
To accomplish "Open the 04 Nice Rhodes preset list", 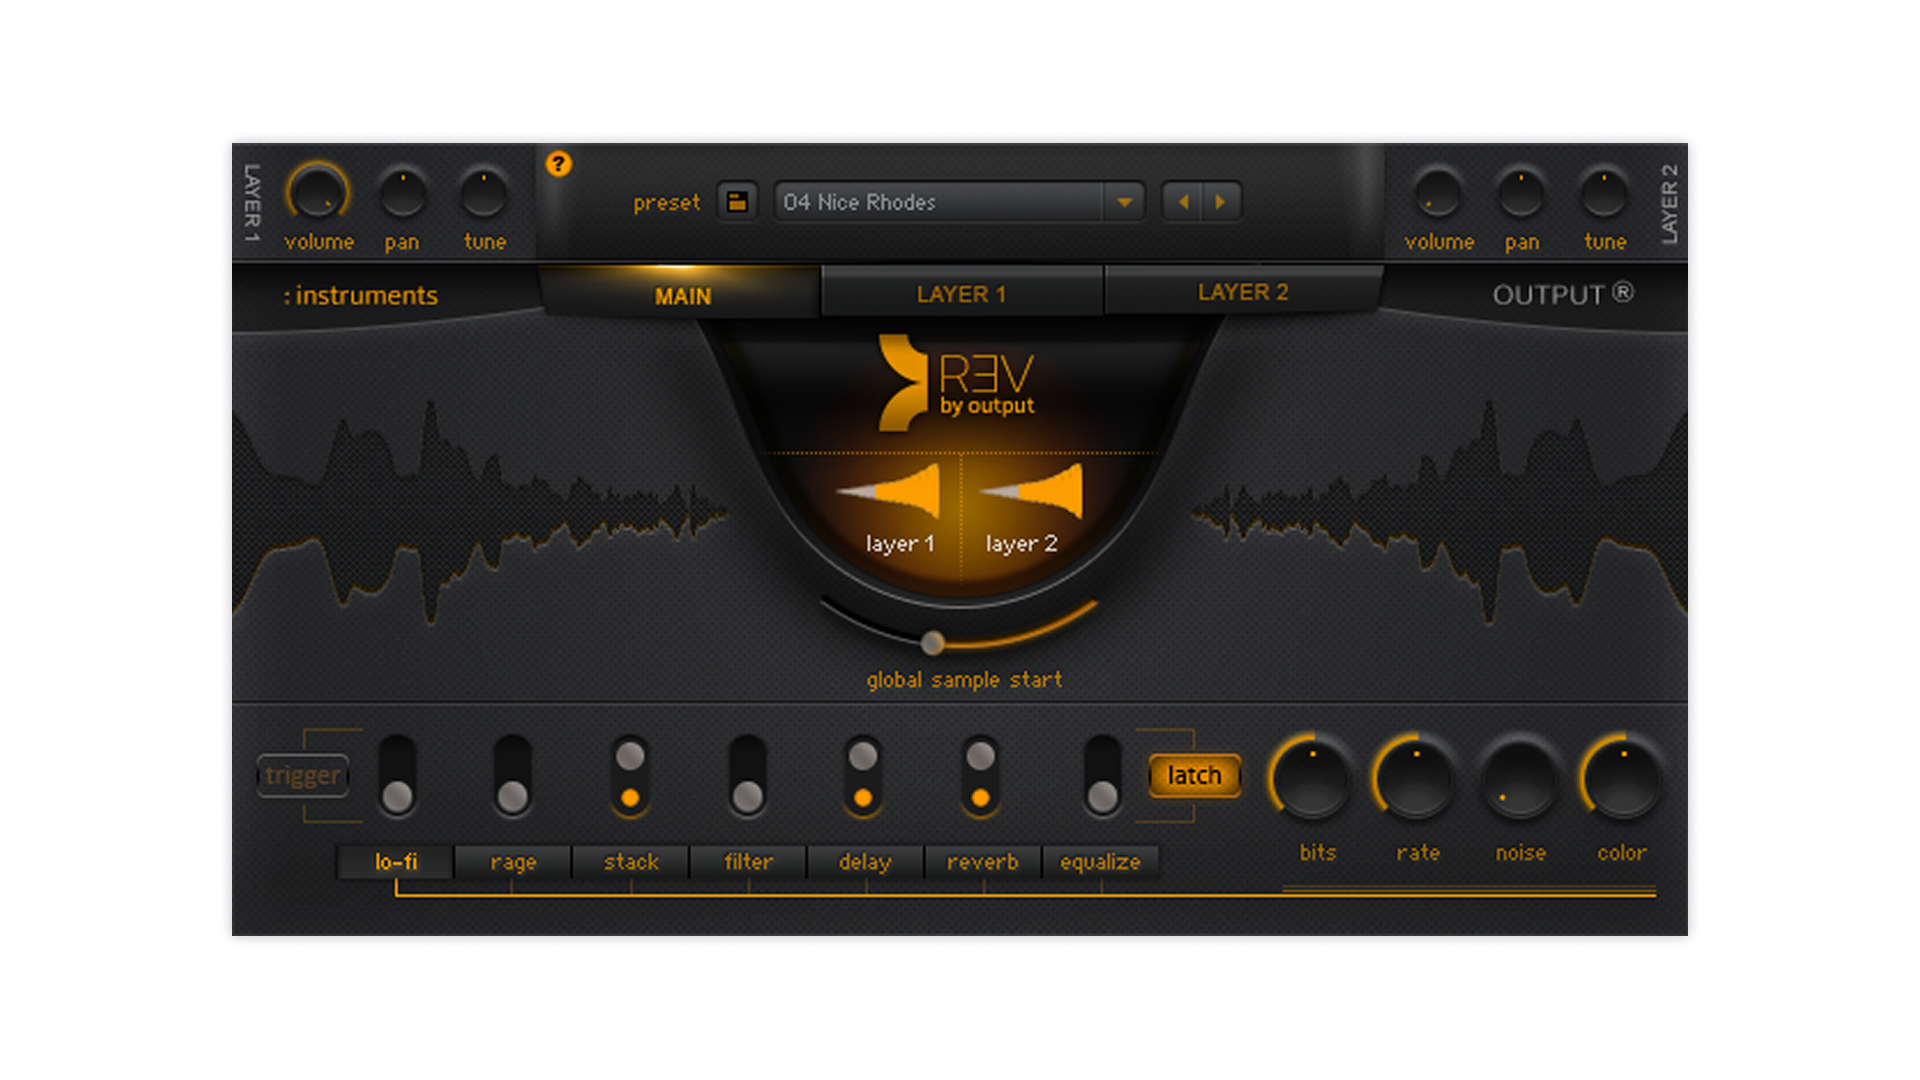I will tap(938, 202).
